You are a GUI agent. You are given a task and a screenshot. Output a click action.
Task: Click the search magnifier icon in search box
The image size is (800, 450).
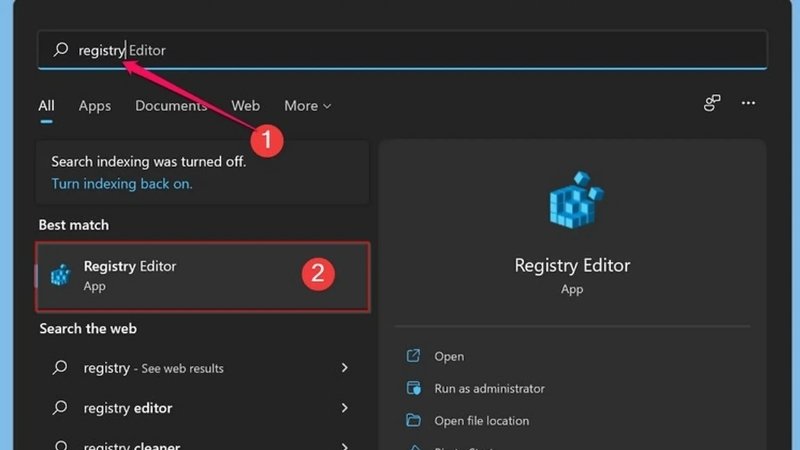click(61, 49)
